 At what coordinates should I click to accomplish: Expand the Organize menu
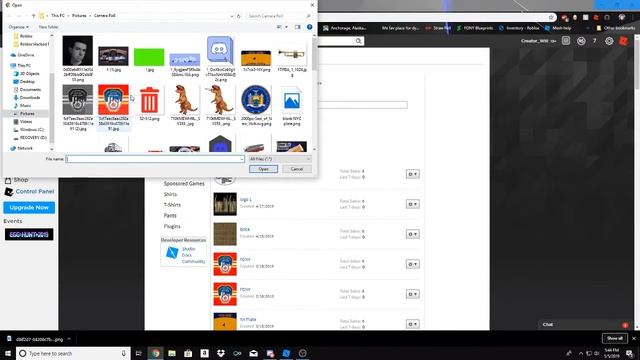(x=18, y=27)
